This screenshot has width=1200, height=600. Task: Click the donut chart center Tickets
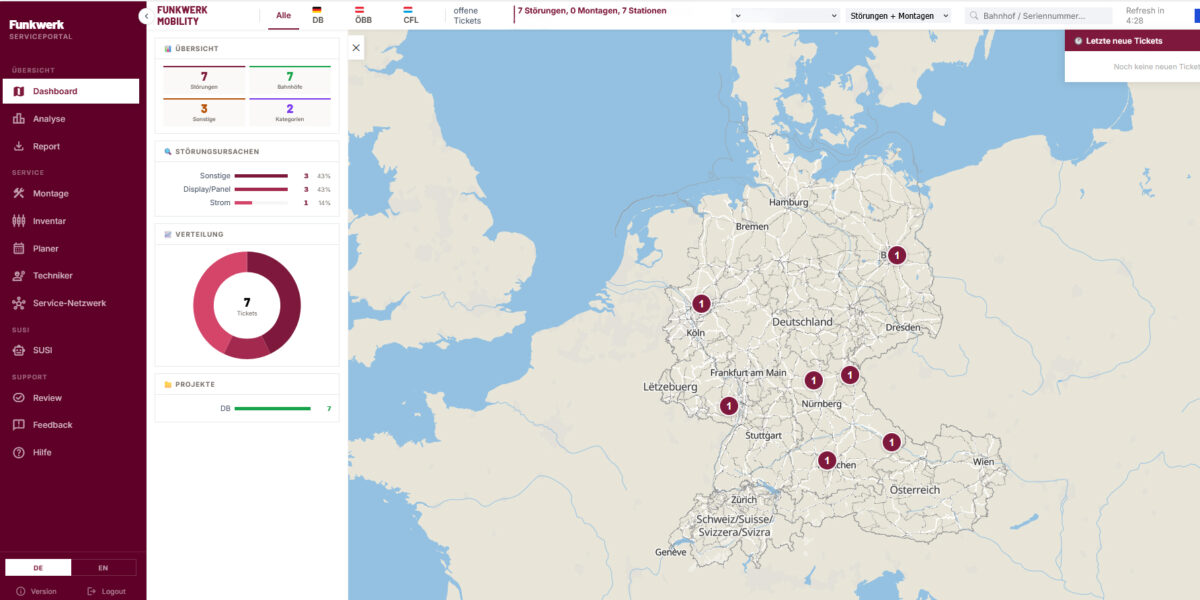click(x=247, y=306)
